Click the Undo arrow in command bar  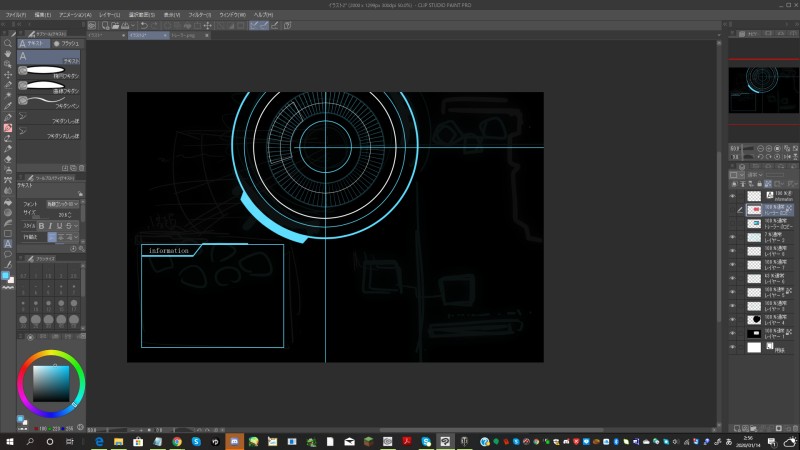coord(144,25)
